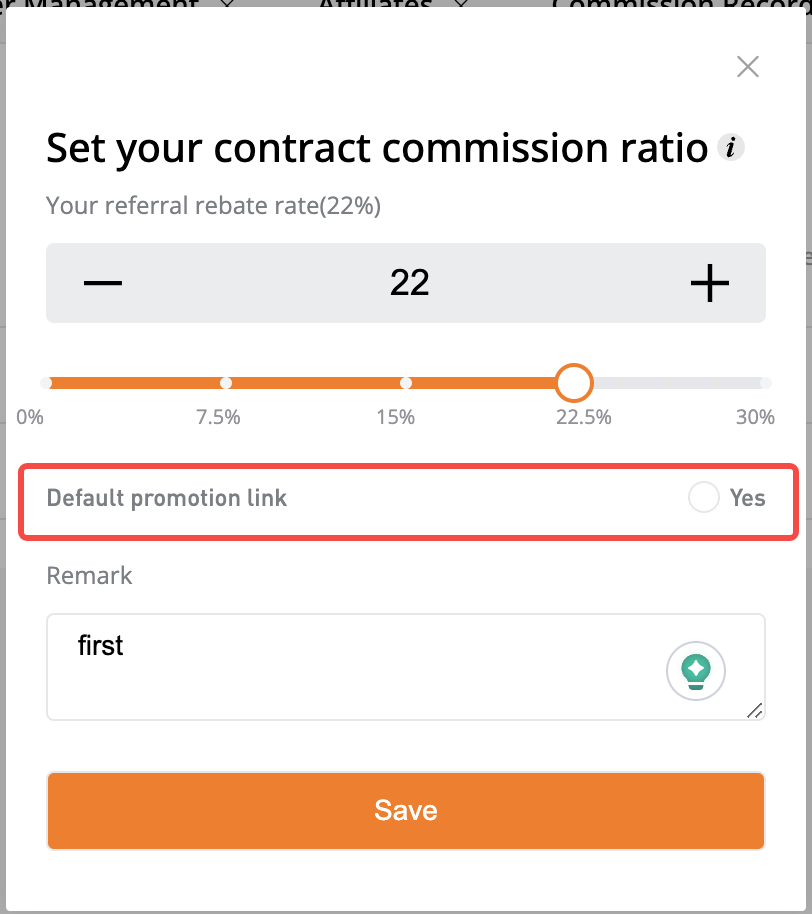Increase the rebate rate with the plus button

point(709,283)
